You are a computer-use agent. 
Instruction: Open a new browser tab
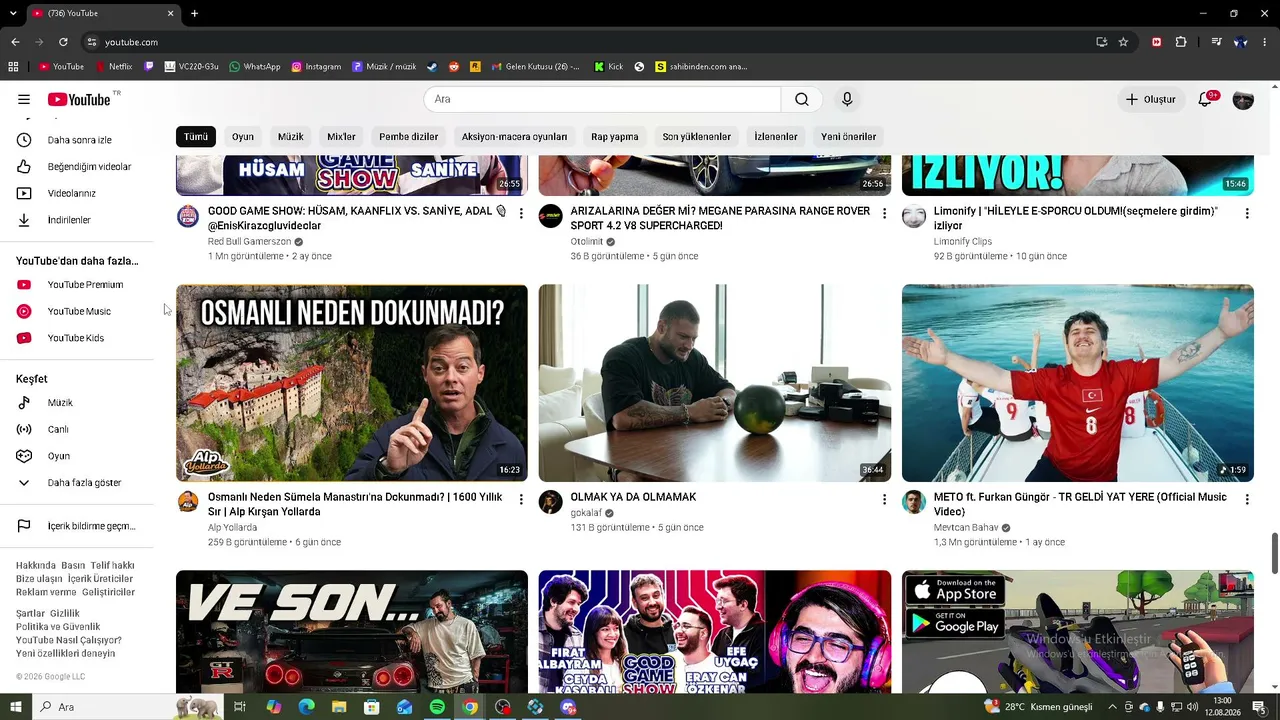point(194,13)
